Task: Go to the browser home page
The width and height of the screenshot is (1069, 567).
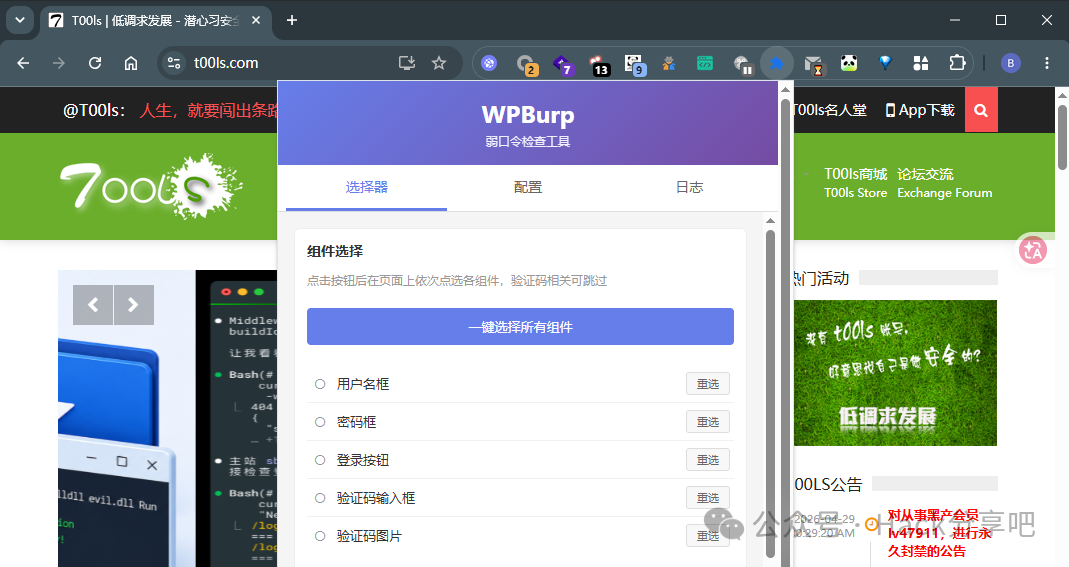Action: tap(131, 63)
